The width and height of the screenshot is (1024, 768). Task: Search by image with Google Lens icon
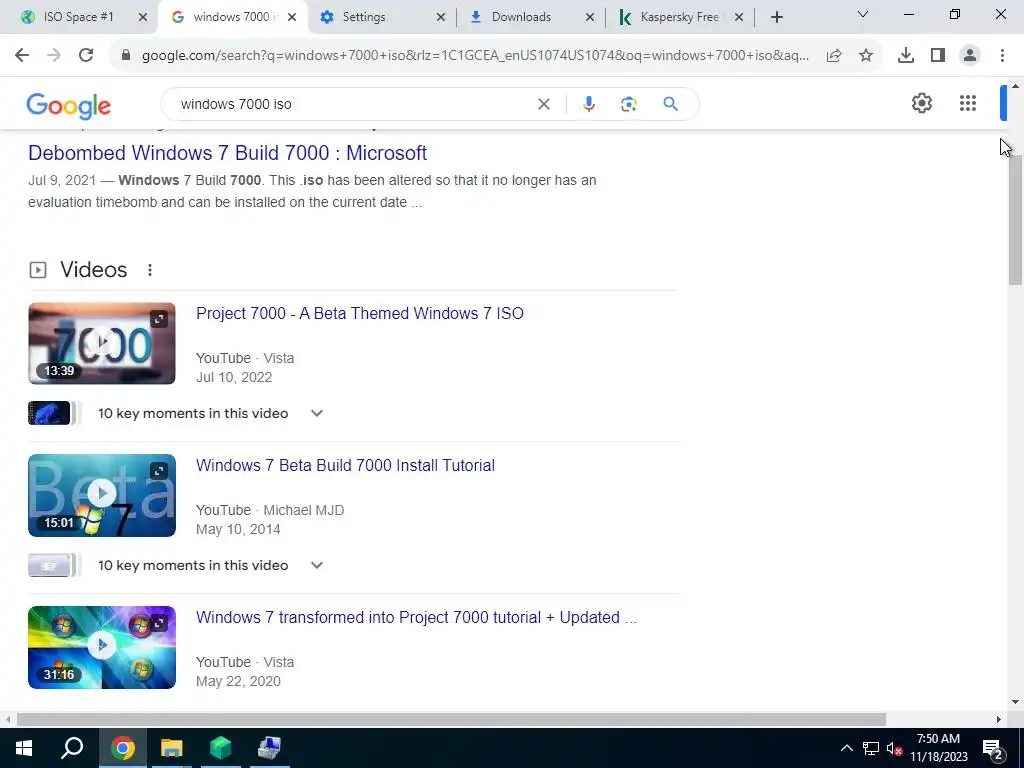coord(628,104)
